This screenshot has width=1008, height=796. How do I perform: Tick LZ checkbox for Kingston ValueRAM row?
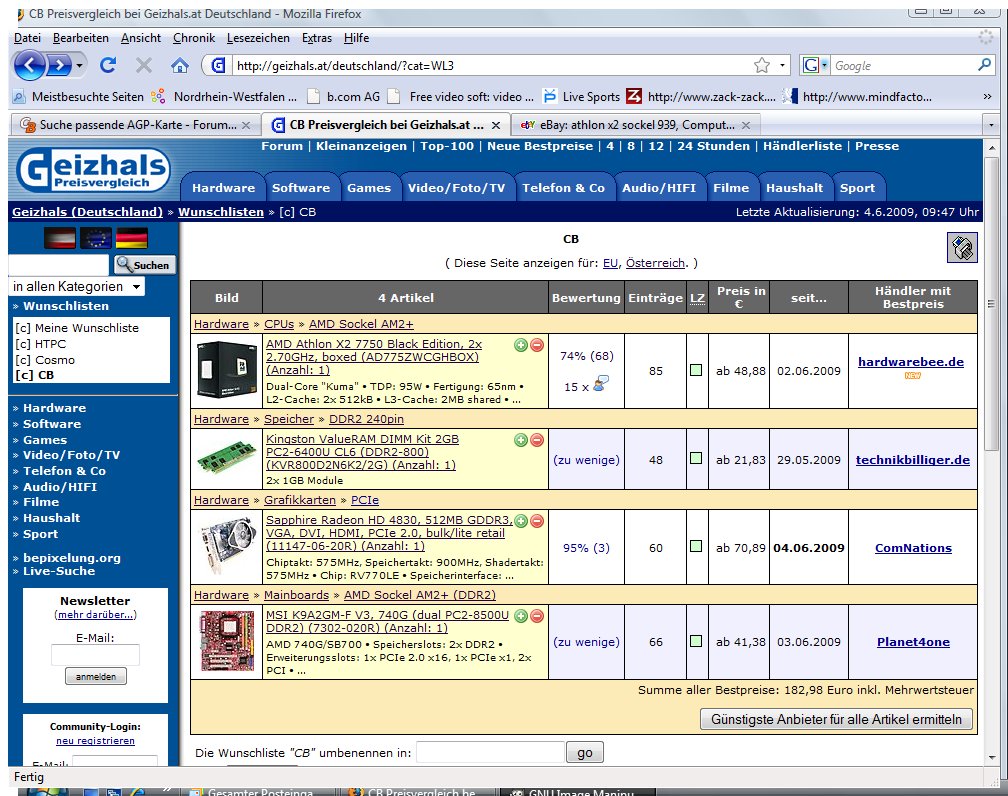(696, 458)
